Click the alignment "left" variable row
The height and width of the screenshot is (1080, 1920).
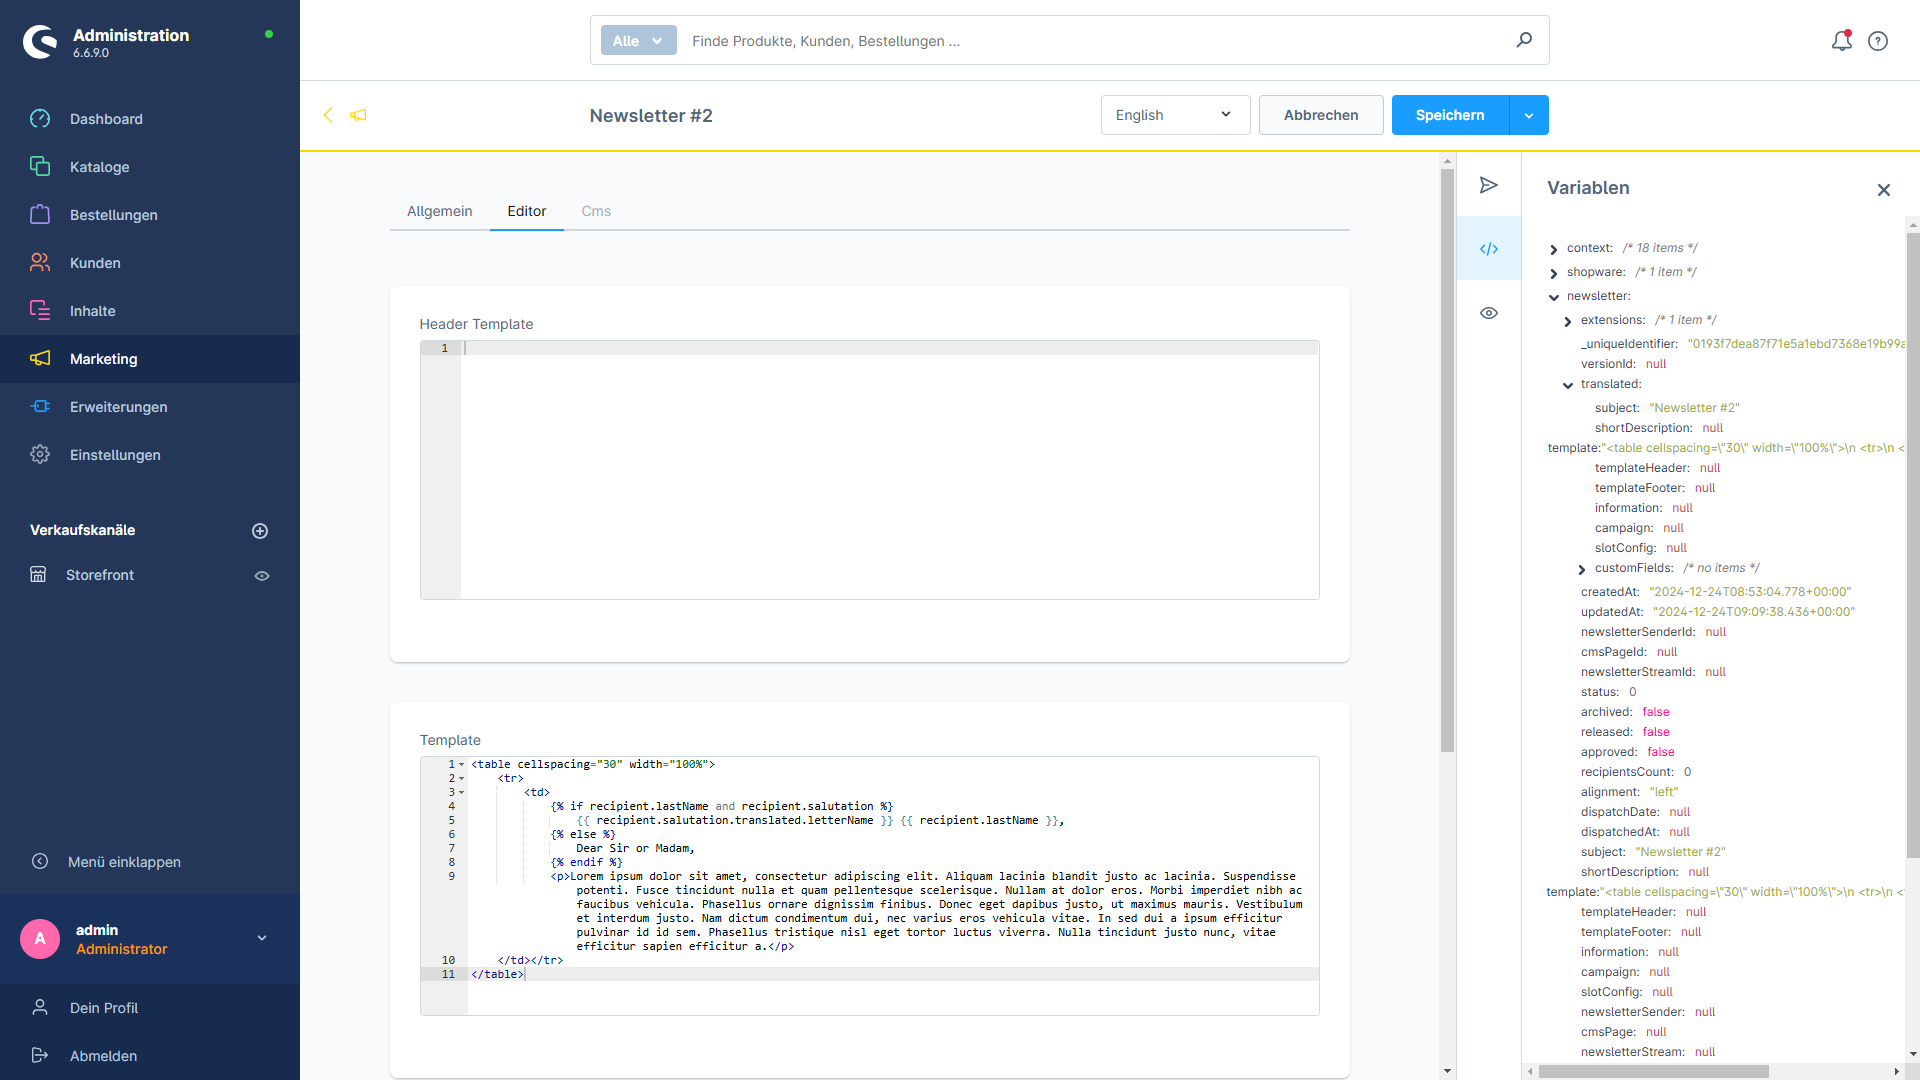pos(1630,792)
